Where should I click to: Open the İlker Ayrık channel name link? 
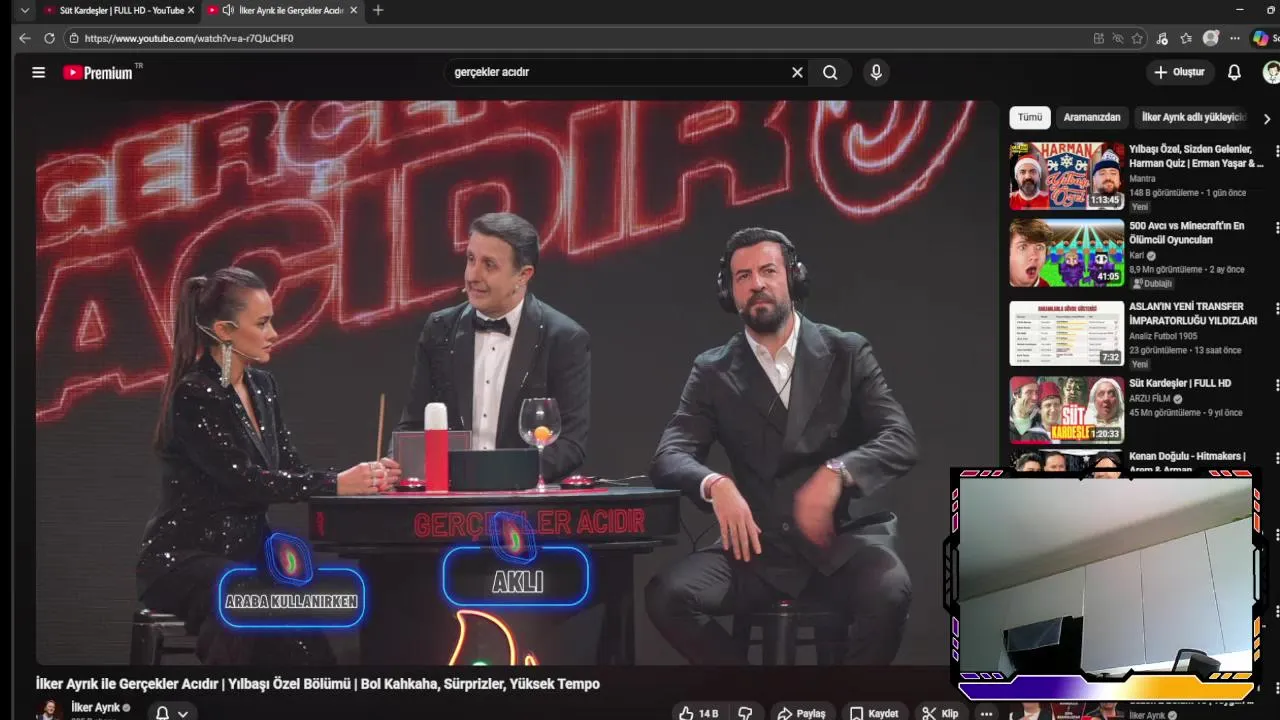(95, 707)
